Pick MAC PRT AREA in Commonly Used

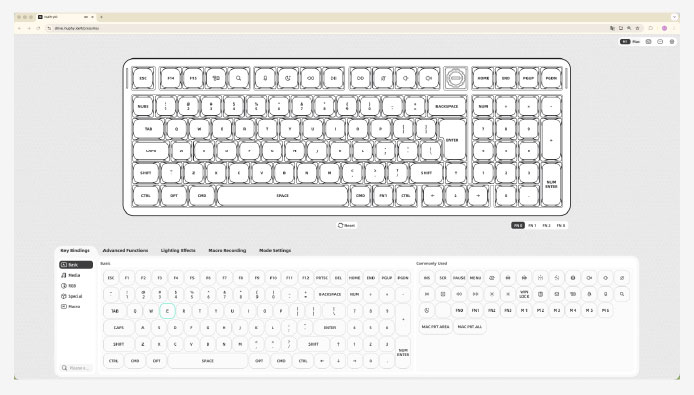tap(435, 327)
